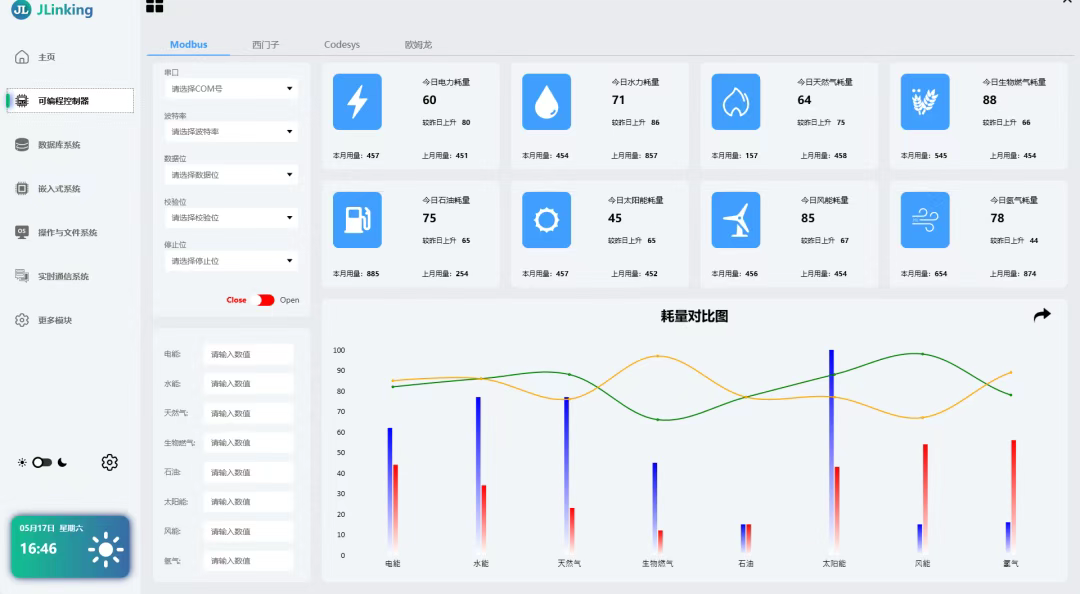Click the water consumption droplet icon

tap(545, 101)
